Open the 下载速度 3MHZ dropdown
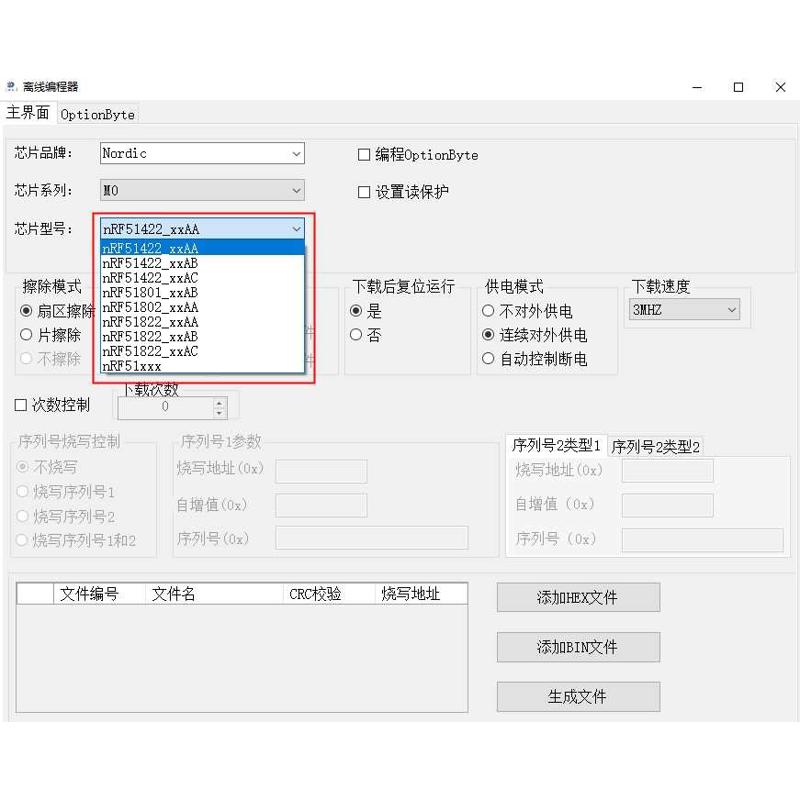The height and width of the screenshot is (800, 800). [x=684, y=310]
